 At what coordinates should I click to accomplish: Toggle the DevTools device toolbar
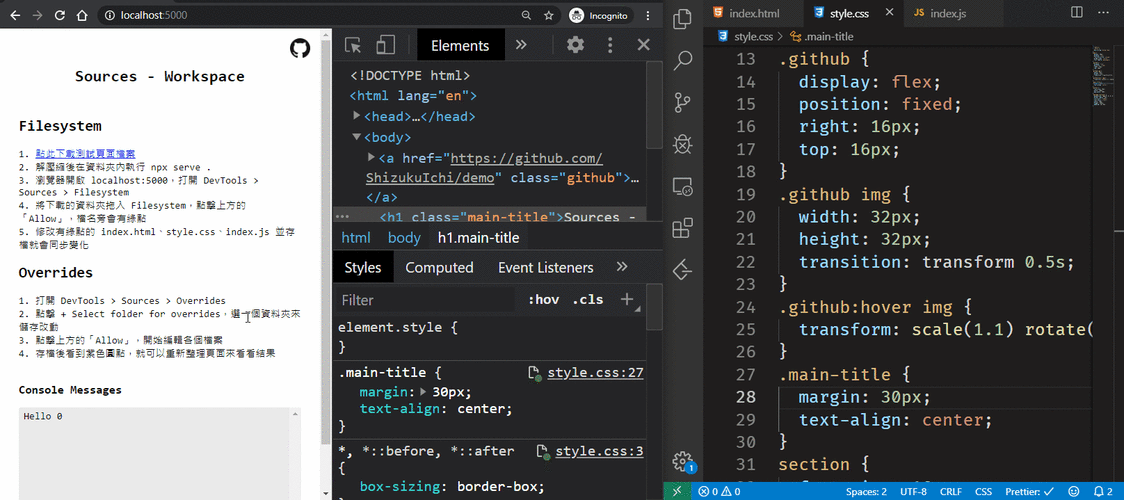[386, 46]
